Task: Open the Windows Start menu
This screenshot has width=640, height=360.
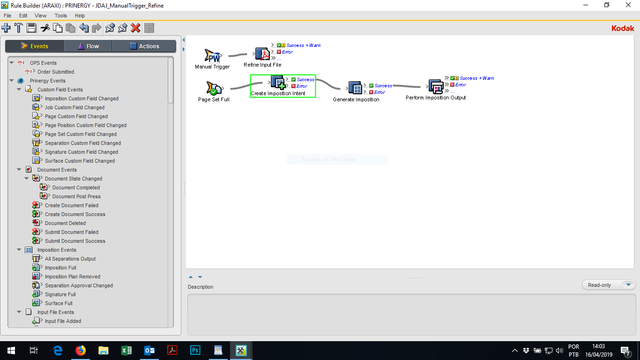Action: point(11,350)
